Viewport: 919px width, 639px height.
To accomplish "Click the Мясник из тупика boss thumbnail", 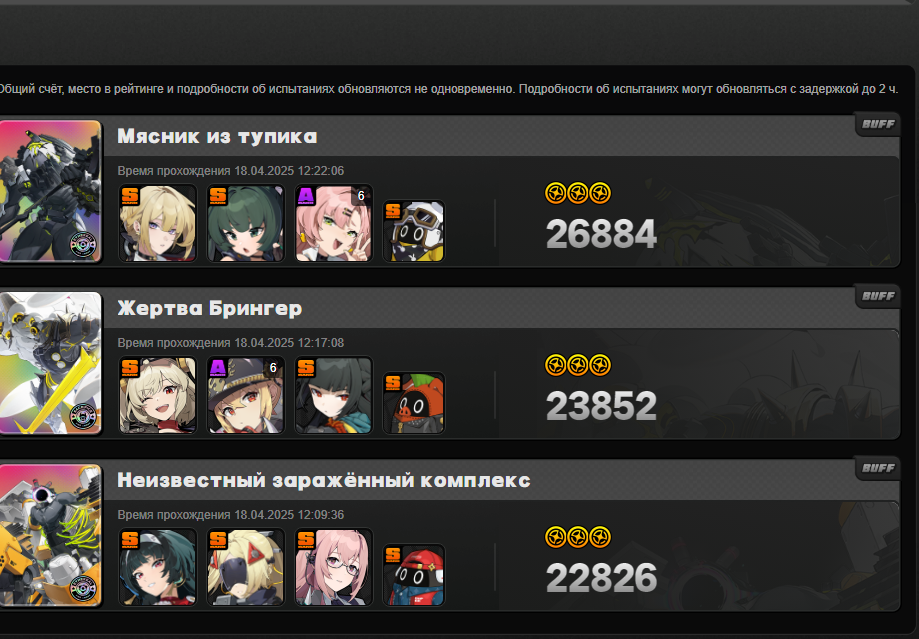I will [50, 191].
